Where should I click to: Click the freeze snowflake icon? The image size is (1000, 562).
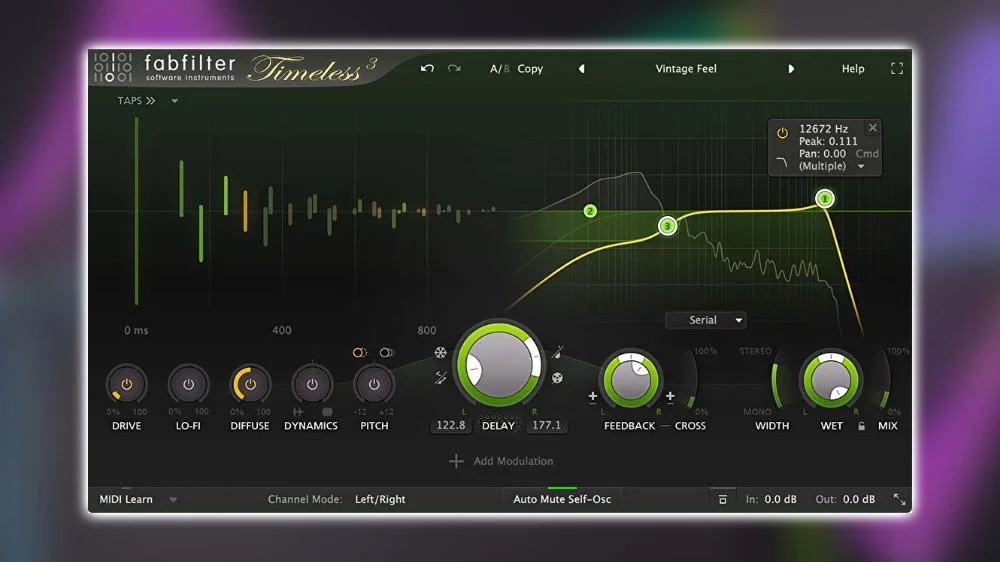tap(441, 353)
